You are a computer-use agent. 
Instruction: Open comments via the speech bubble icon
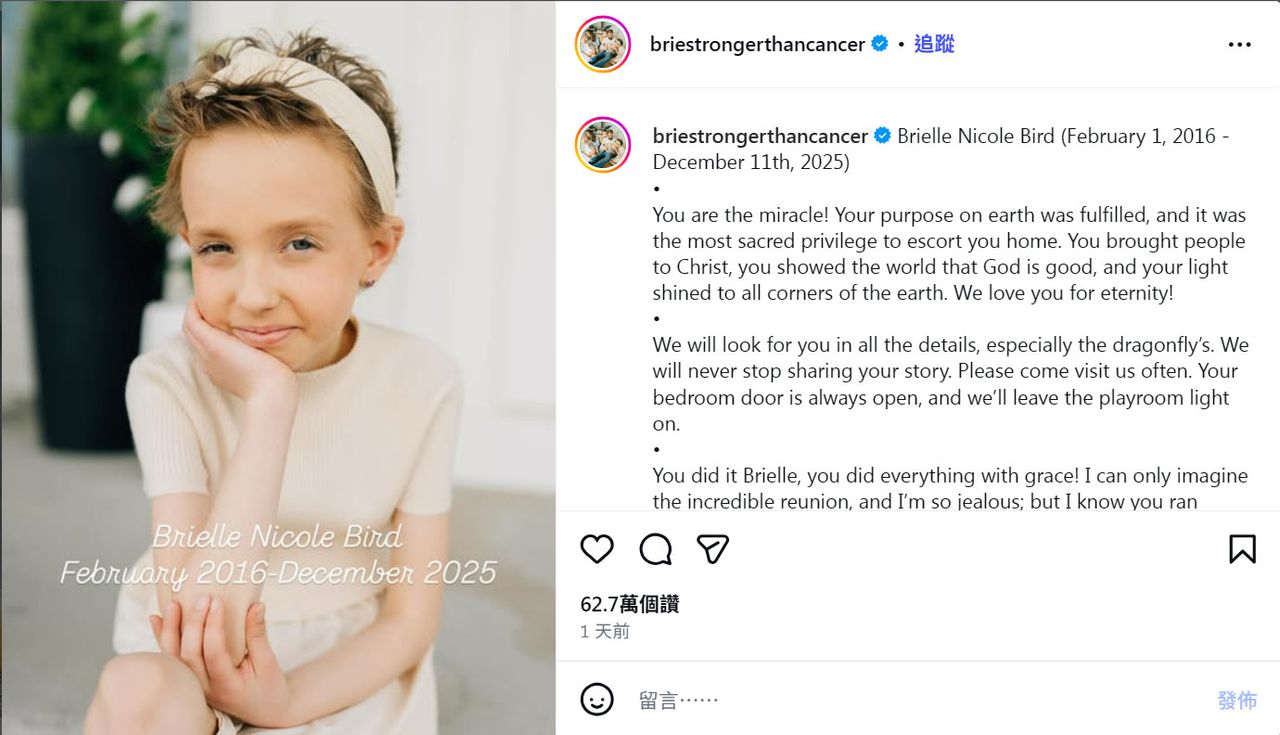(x=655, y=549)
